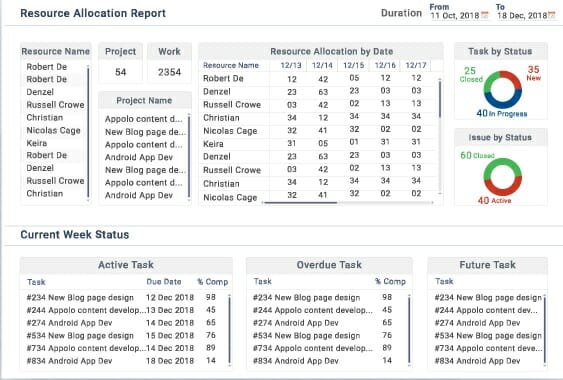The height and width of the screenshot is (380, 563).
Task: Select Nicolas Cage in the Resource Name list
Action: (53, 130)
